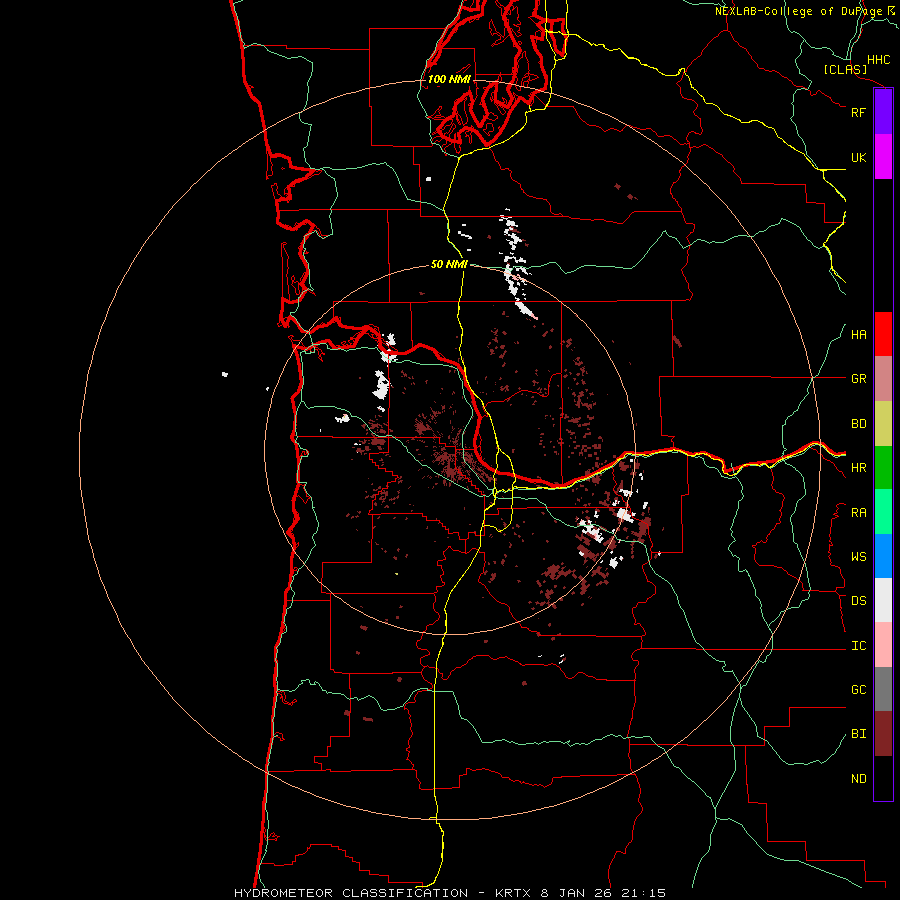
Task: Click the Hydrometeor Classification KRTX title caption
Action: tap(450, 893)
